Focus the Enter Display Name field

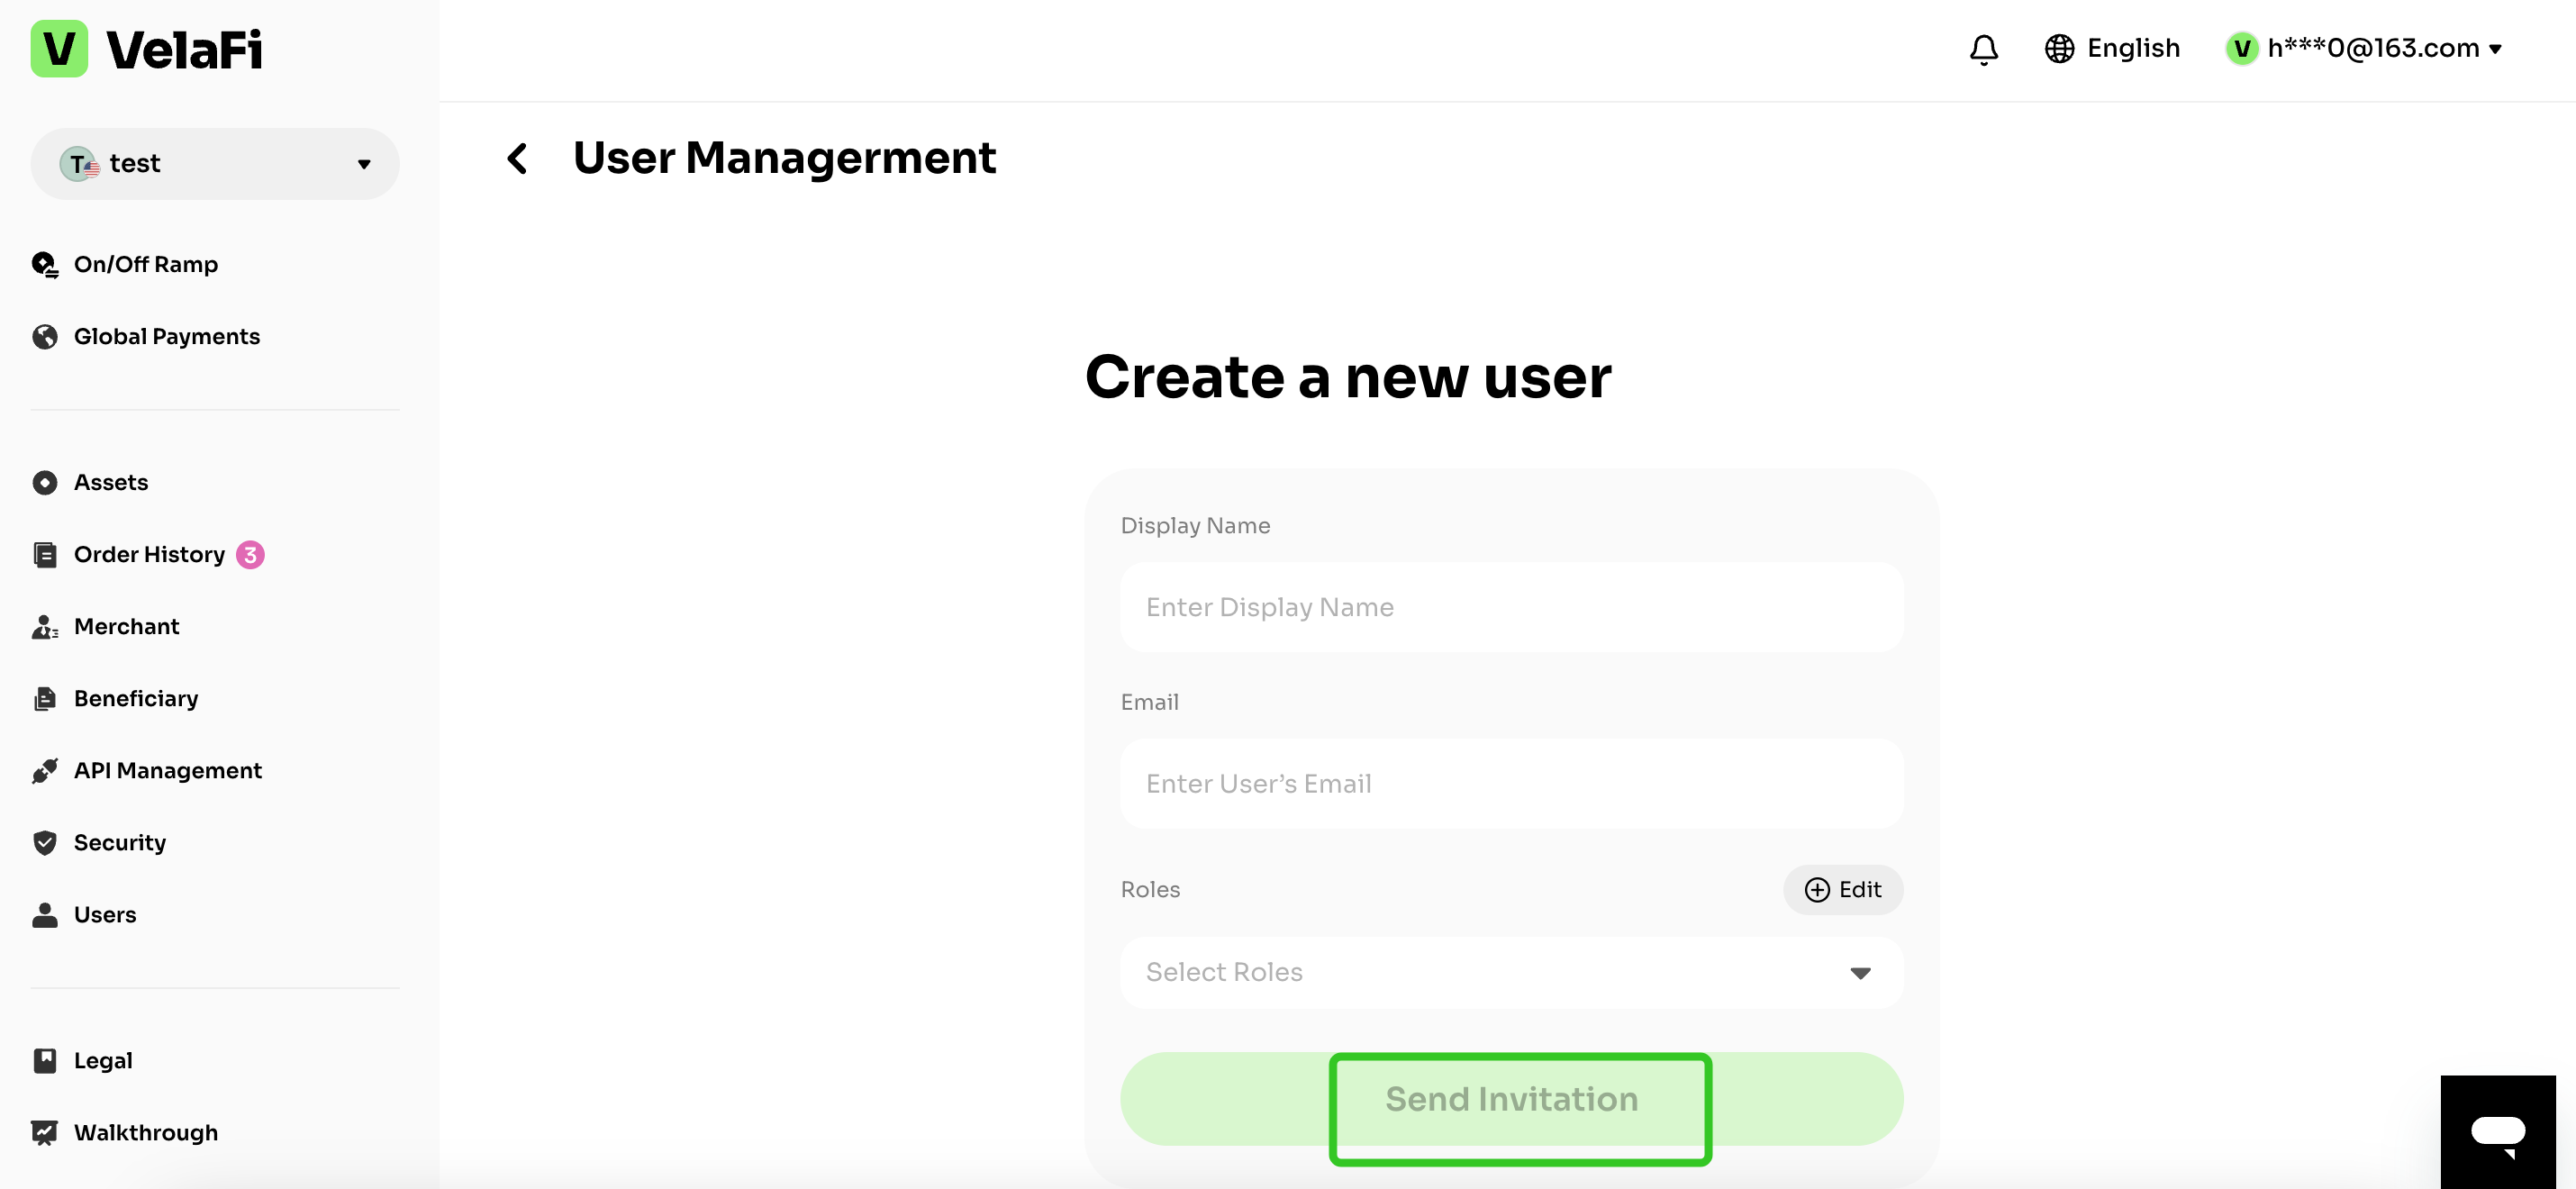tap(1510, 608)
